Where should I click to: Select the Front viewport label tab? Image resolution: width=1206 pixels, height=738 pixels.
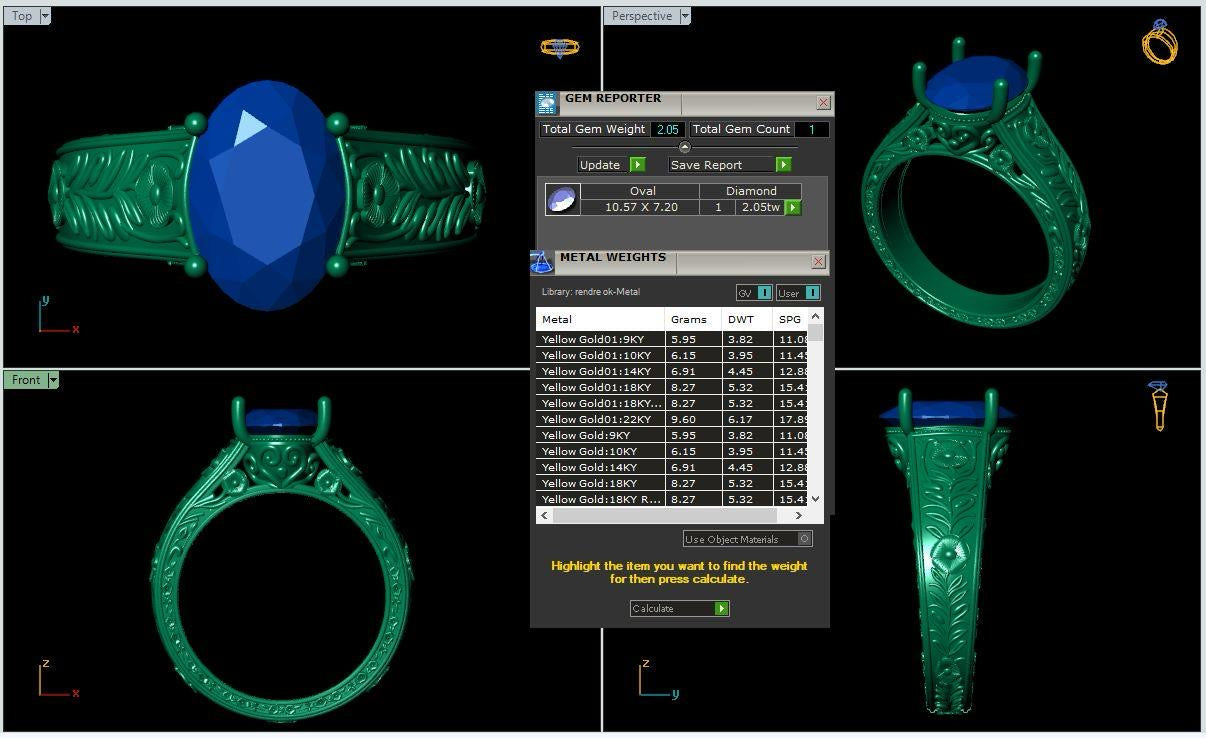(26, 380)
